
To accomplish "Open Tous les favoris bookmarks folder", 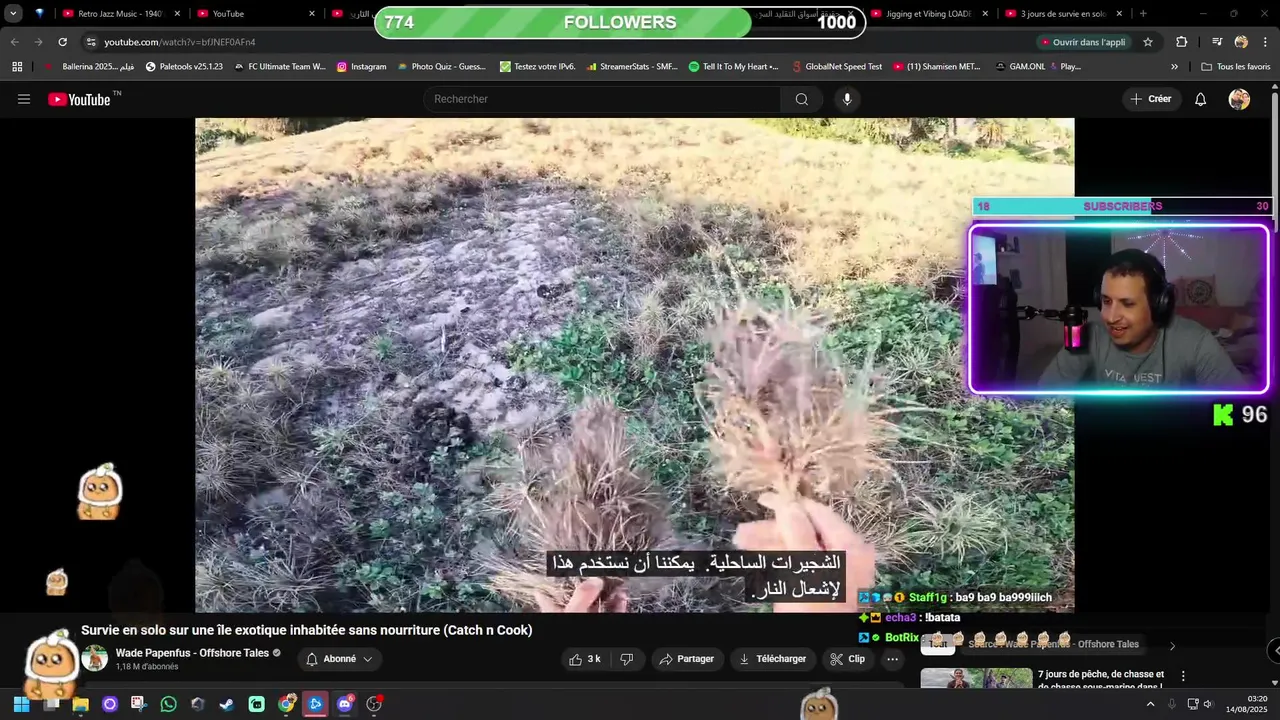I will pos(1236,67).
